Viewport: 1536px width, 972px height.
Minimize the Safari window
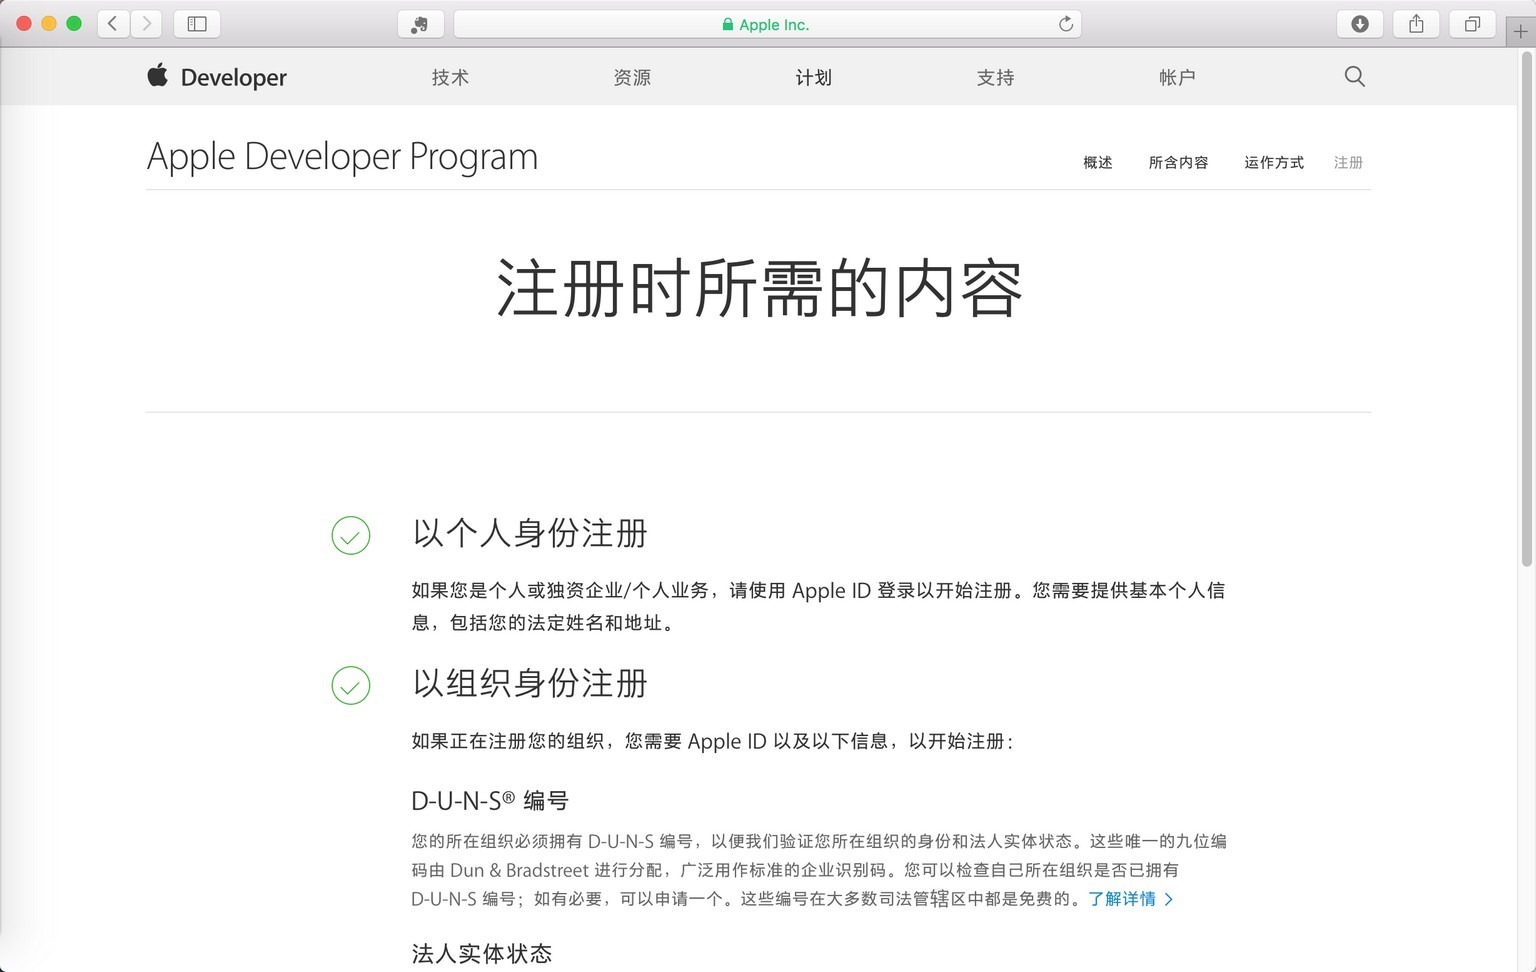(x=49, y=23)
